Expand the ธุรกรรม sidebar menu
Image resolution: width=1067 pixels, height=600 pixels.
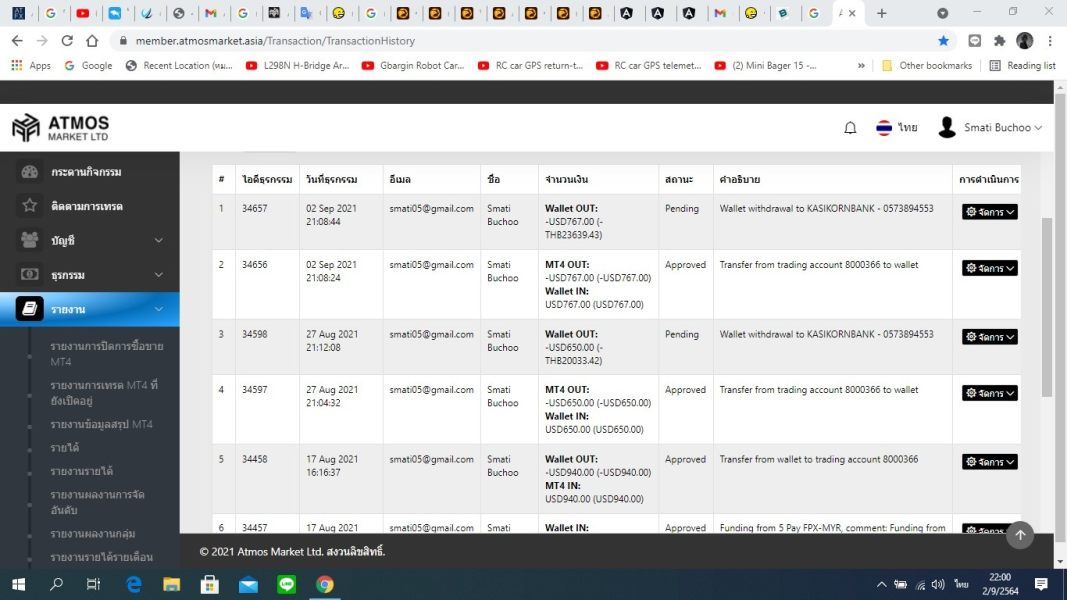click(90, 275)
